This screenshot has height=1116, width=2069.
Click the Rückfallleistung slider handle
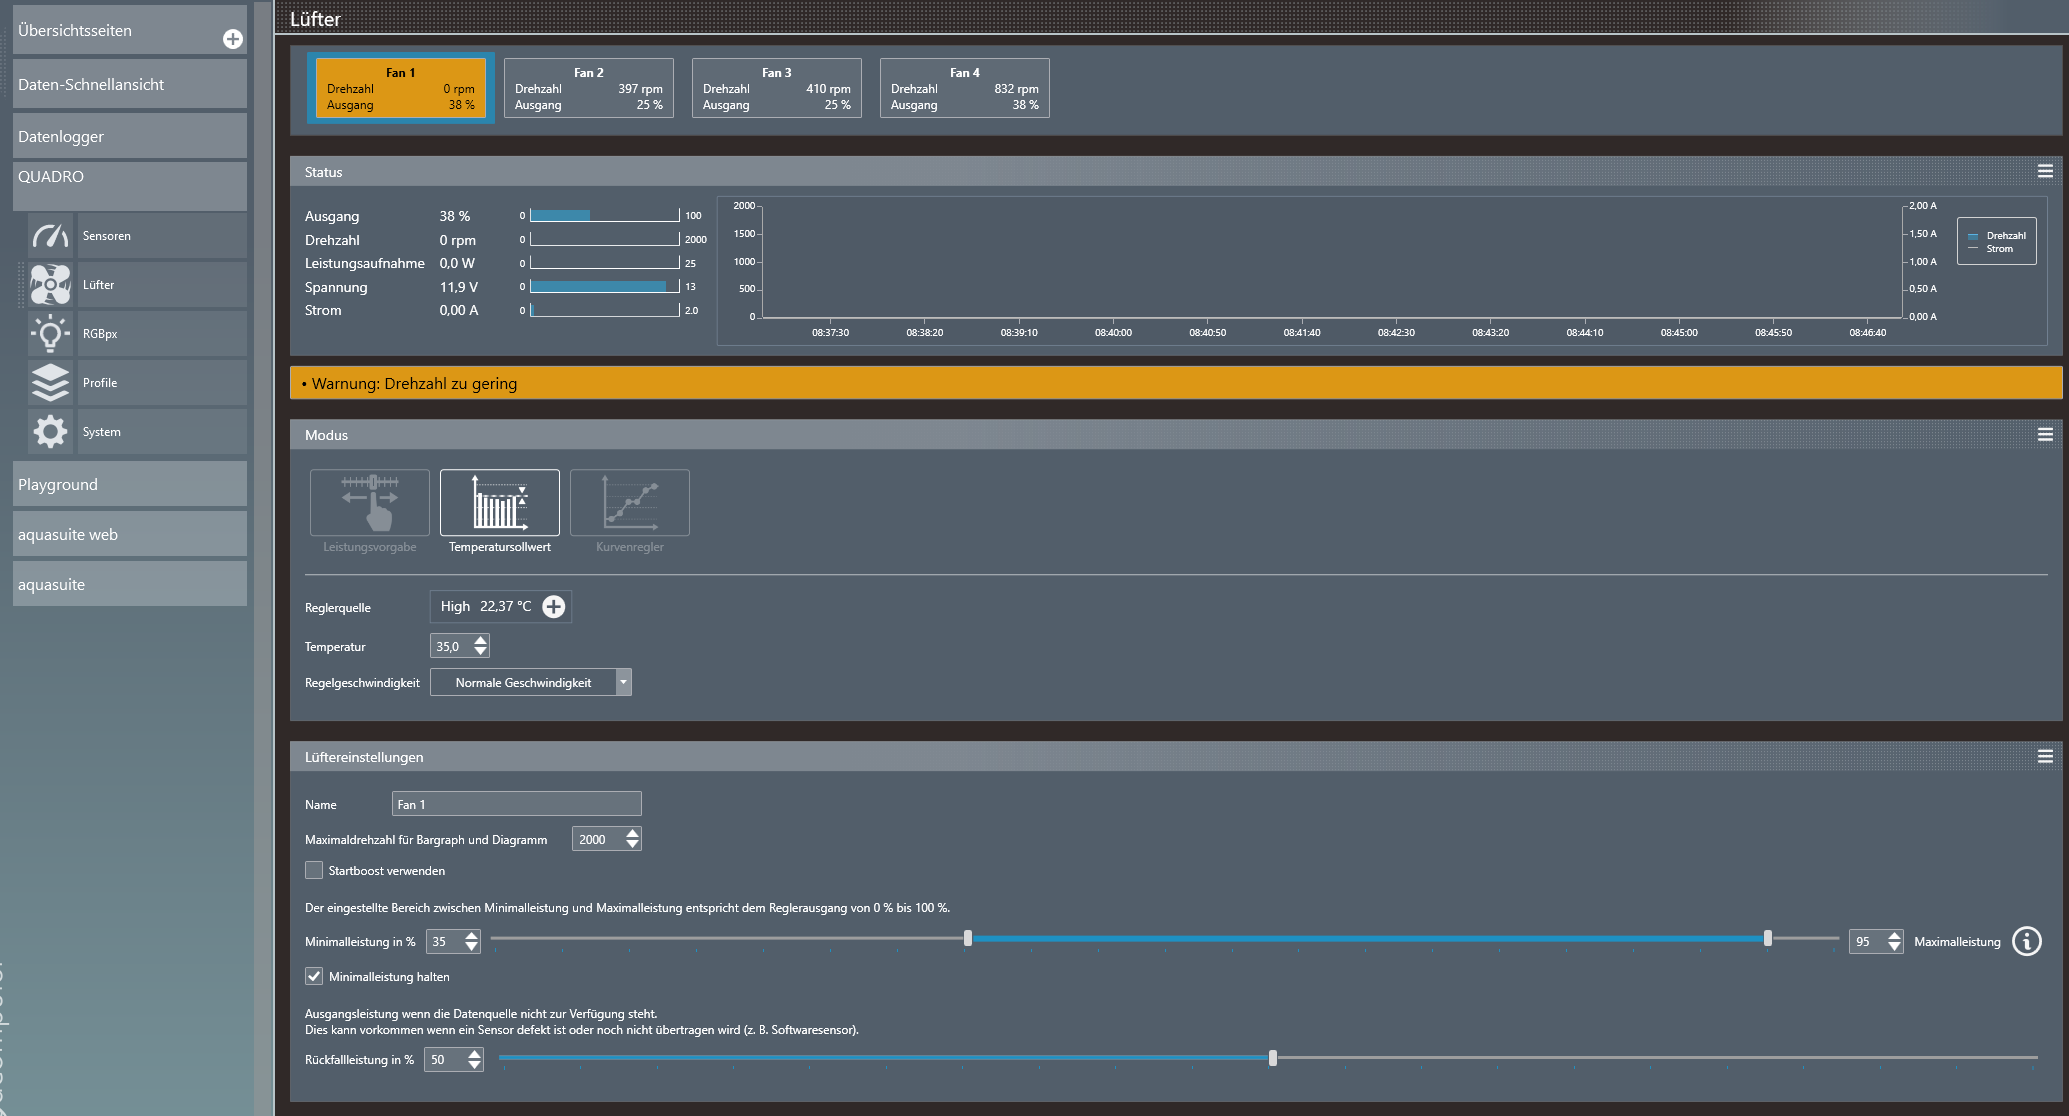pyautogui.click(x=1272, y=1058)
